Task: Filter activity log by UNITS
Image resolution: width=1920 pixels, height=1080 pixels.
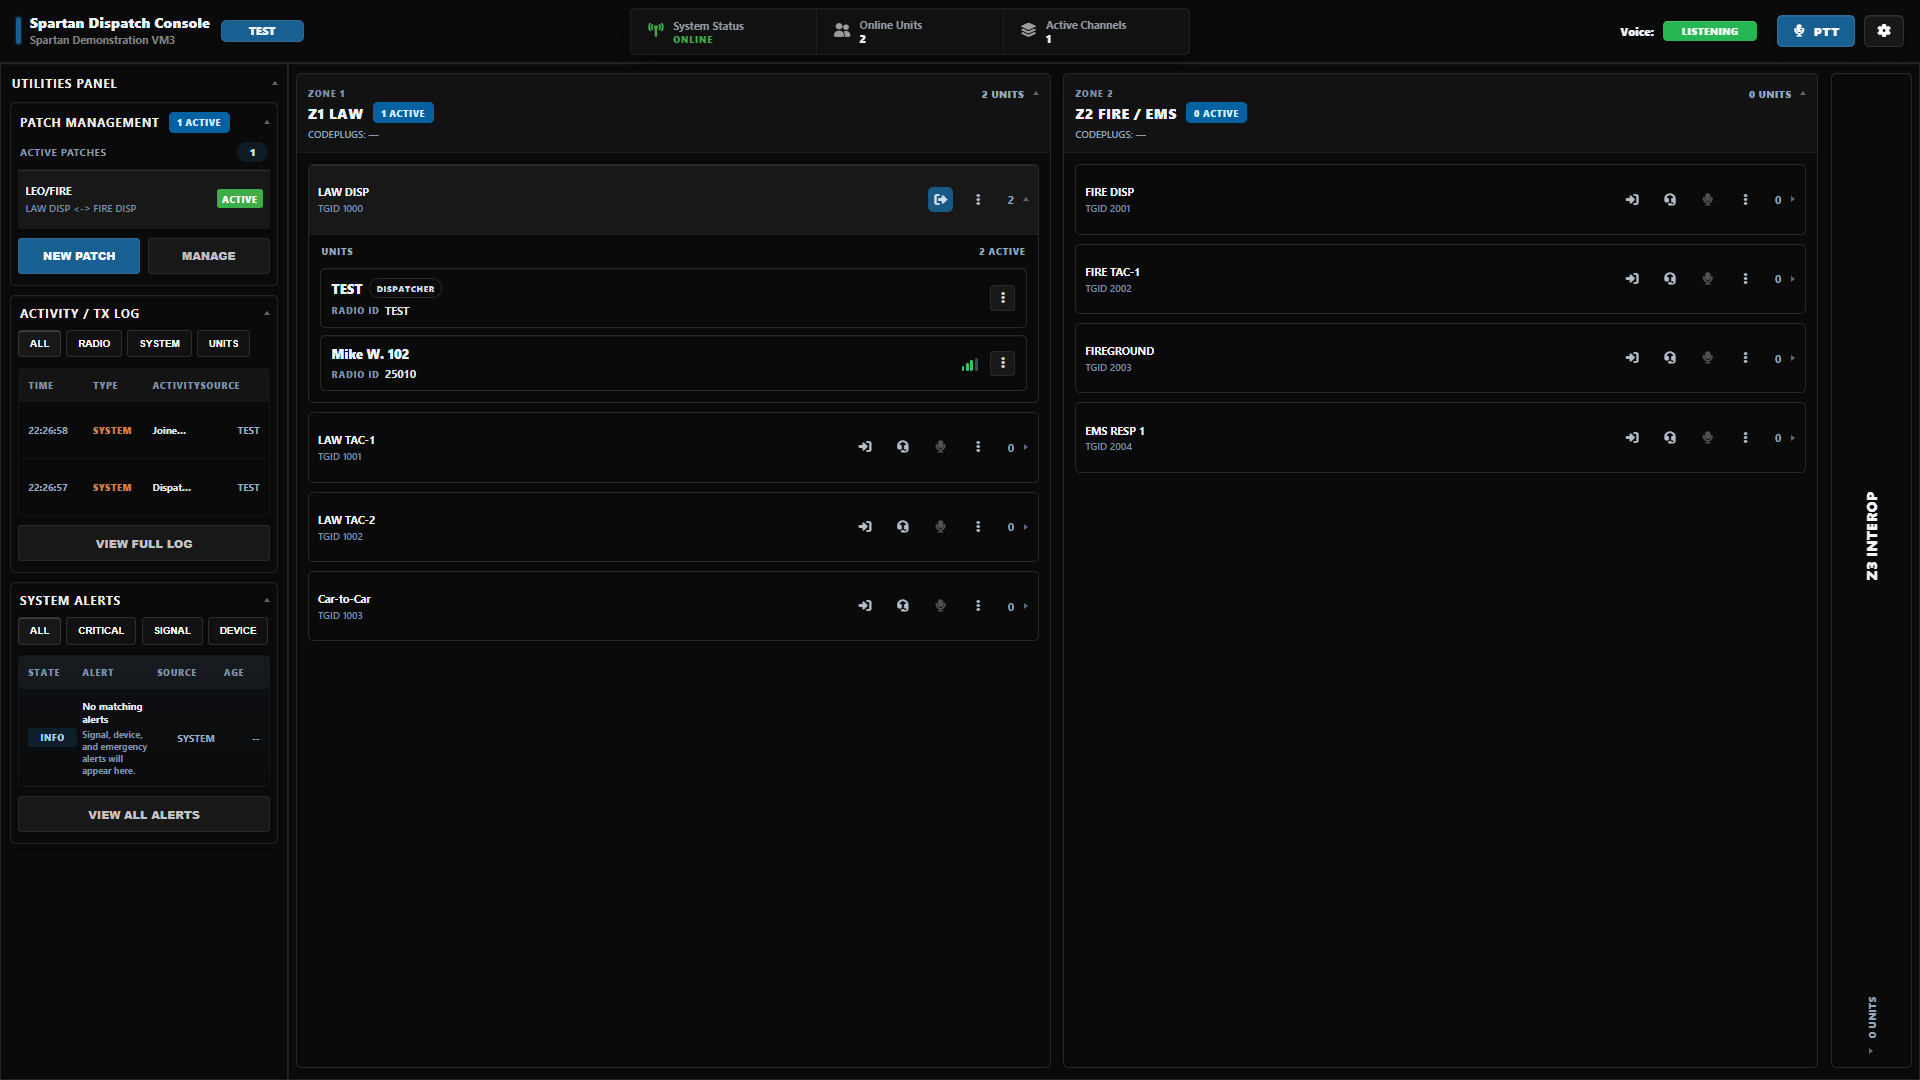Action: [223, 344]
